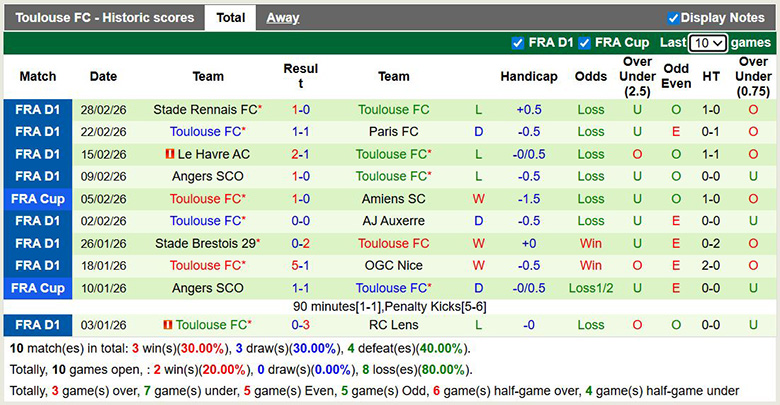Open Le Havre AC team name link
This screenshot has height=405, width=780.
tap(213, 154)
